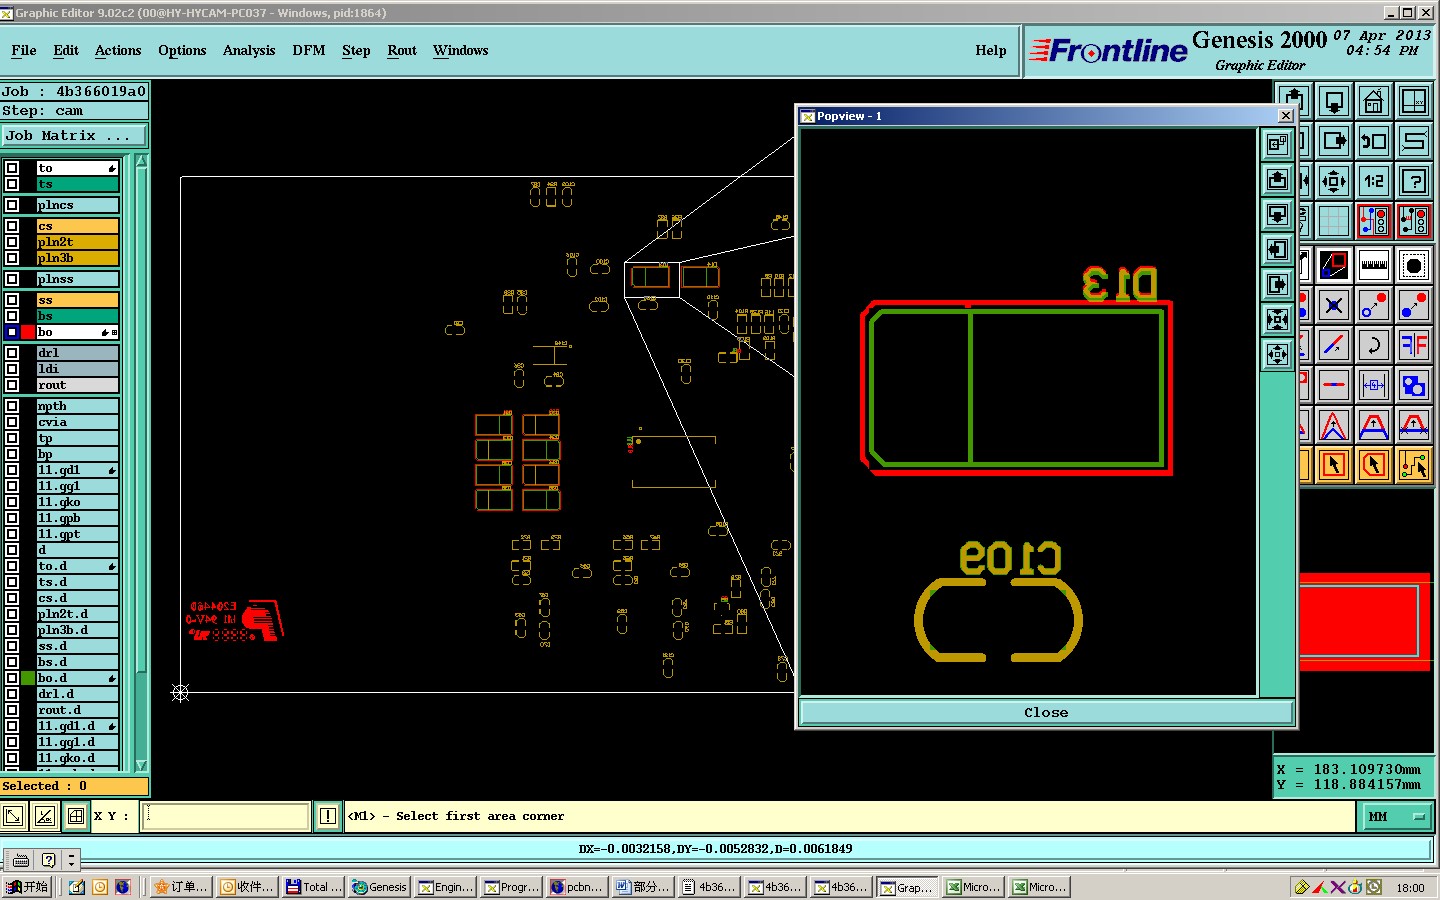This screenshot has width=1440, height=900.
Task: Toggle the checkbox for layer 'bo'
Action: [12, 332]
